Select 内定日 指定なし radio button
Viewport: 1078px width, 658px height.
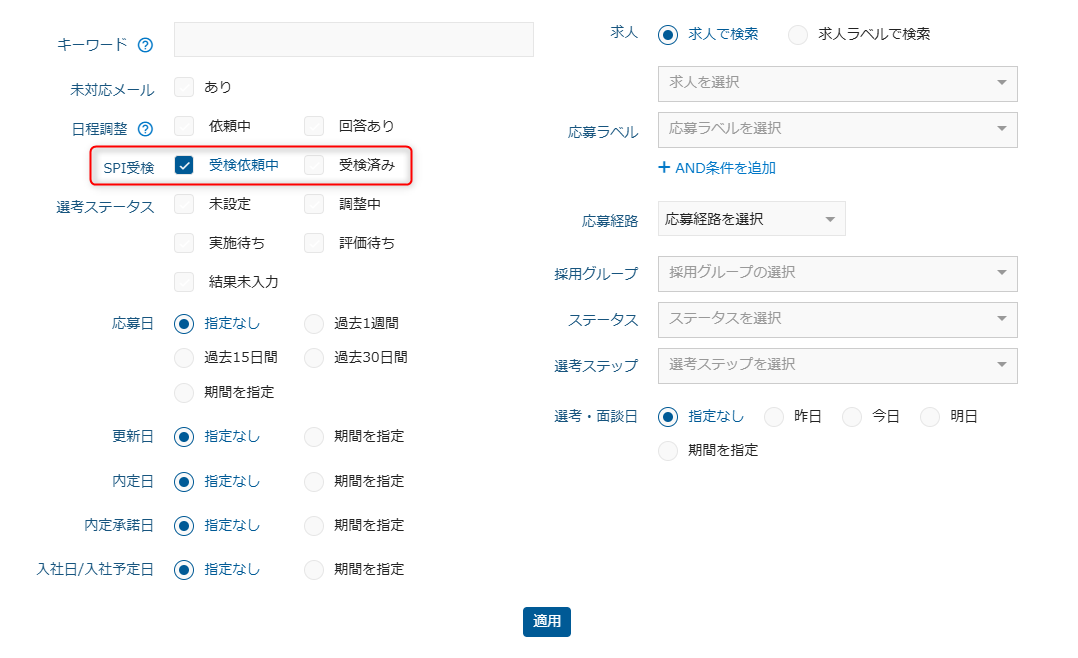click(x=184, y=481)
